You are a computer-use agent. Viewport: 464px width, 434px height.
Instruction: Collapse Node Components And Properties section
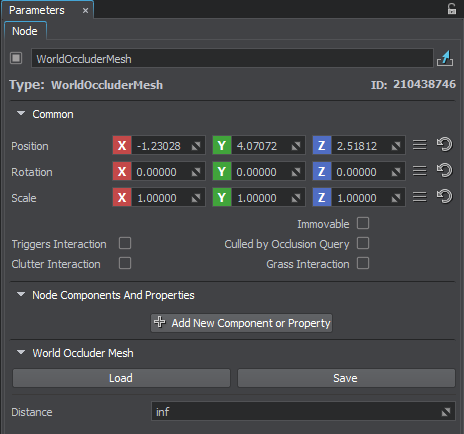(21, 294)
